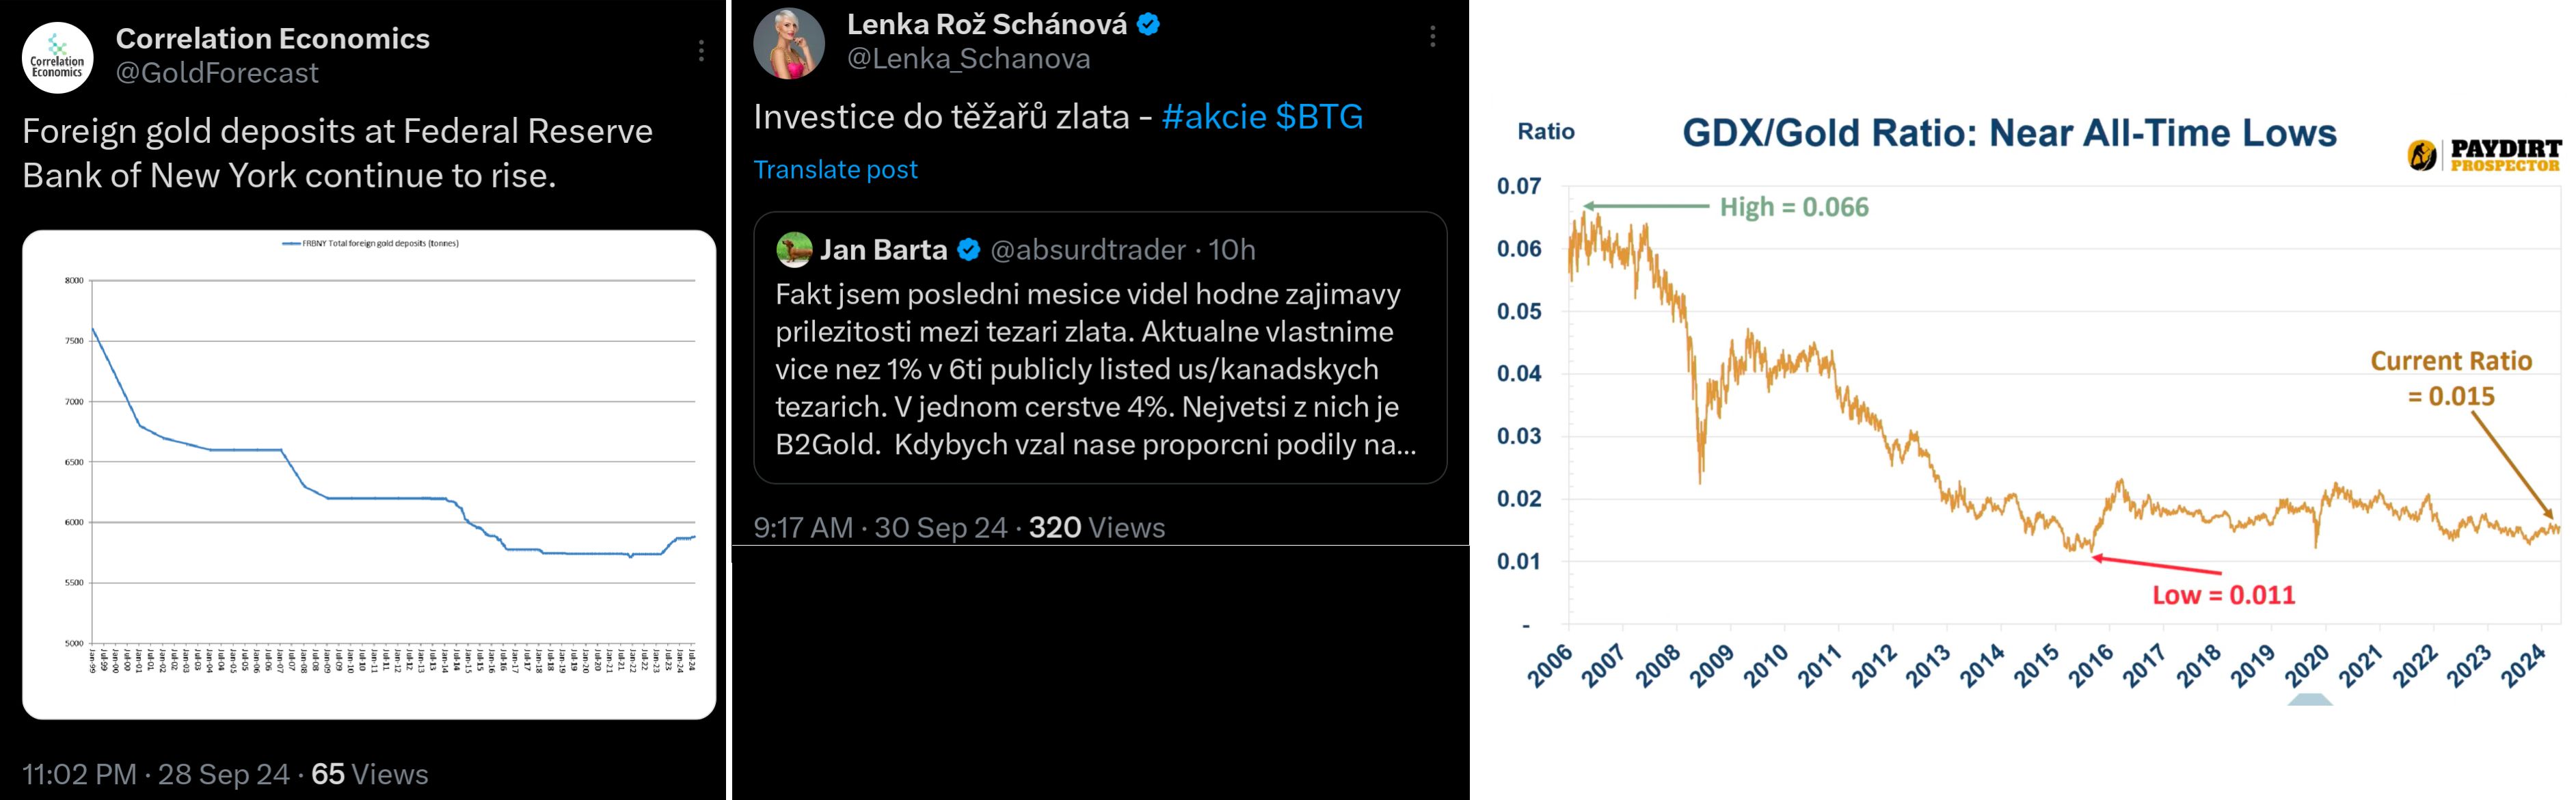Open the FRBNY gold deposits chart image
2576x800 pixels.
[369, 475]
